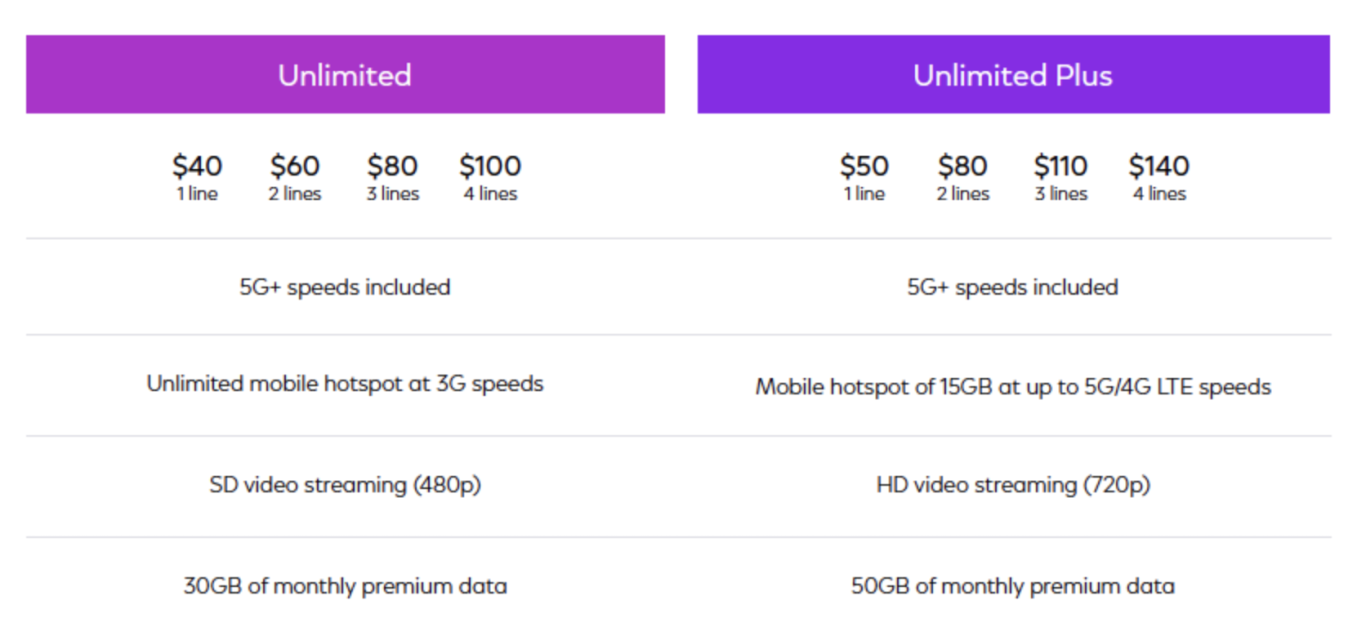Click "SD video streaming (480p)" row
Screen dimensions: 1366x627
(345, 485)
